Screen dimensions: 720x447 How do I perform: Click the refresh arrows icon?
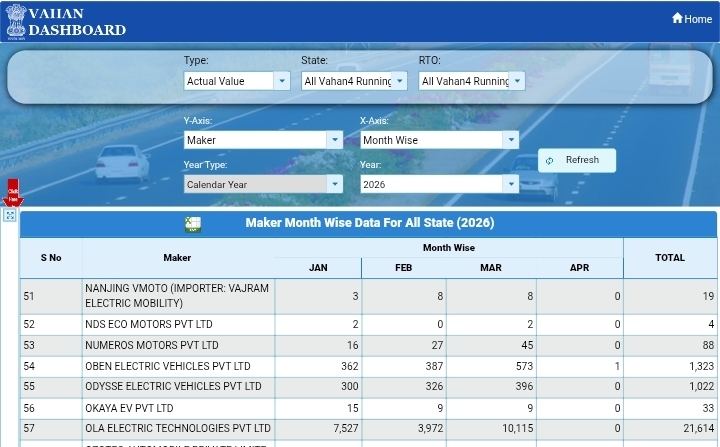(x=550, y=161)
